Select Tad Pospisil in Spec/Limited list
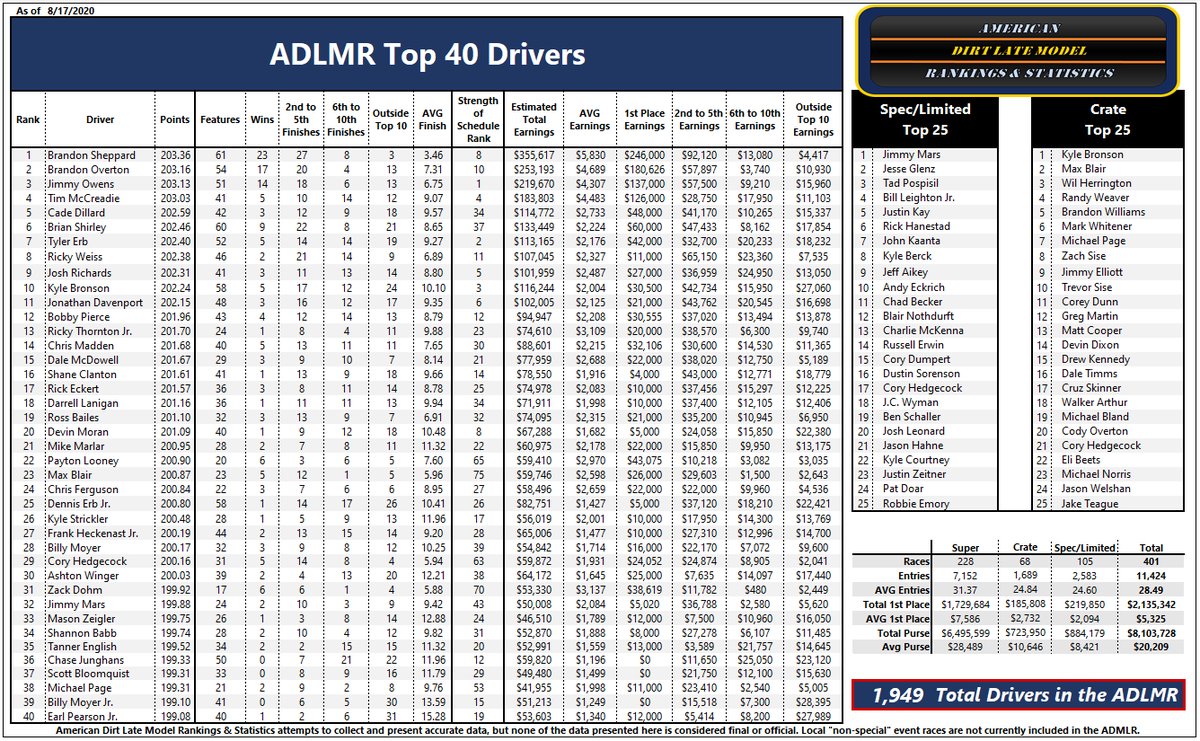 pos(911,184)
